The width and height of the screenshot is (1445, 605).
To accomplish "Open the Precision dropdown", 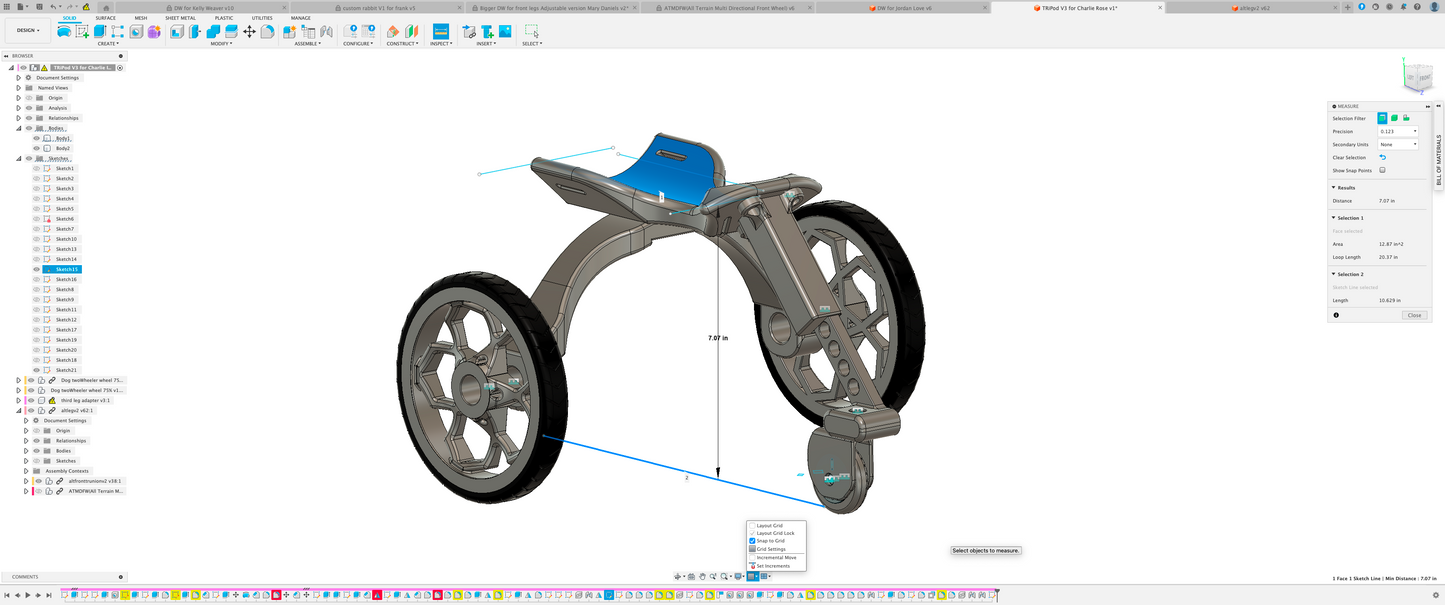I will coord(1398,131).
